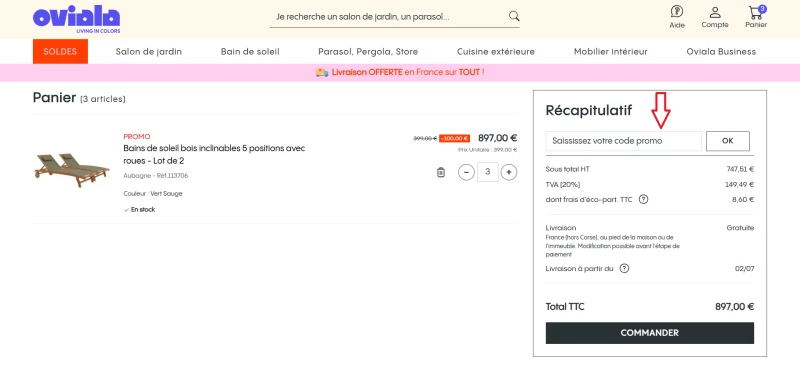Open Mobilier intérieur menu
The image size is (800, 366).
(611, 52)
